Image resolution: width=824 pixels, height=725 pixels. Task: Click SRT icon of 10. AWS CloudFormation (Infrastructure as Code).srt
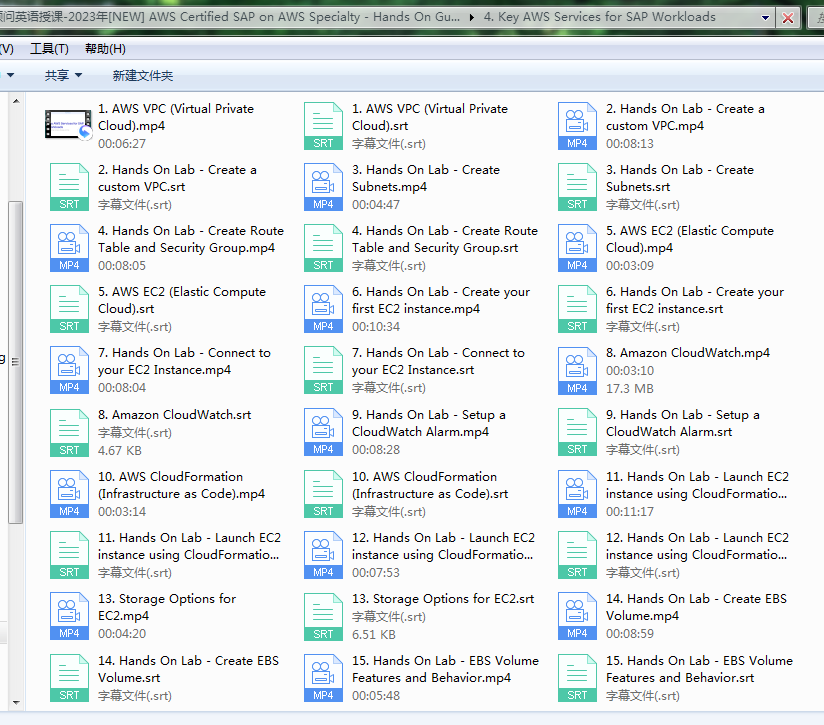pos(323,494)
